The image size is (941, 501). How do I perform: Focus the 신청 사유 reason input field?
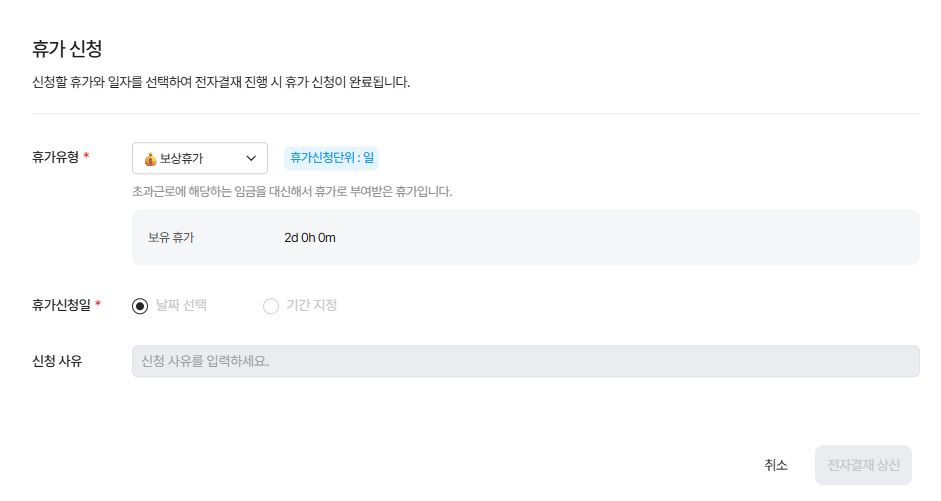click(x=525, y=361)
